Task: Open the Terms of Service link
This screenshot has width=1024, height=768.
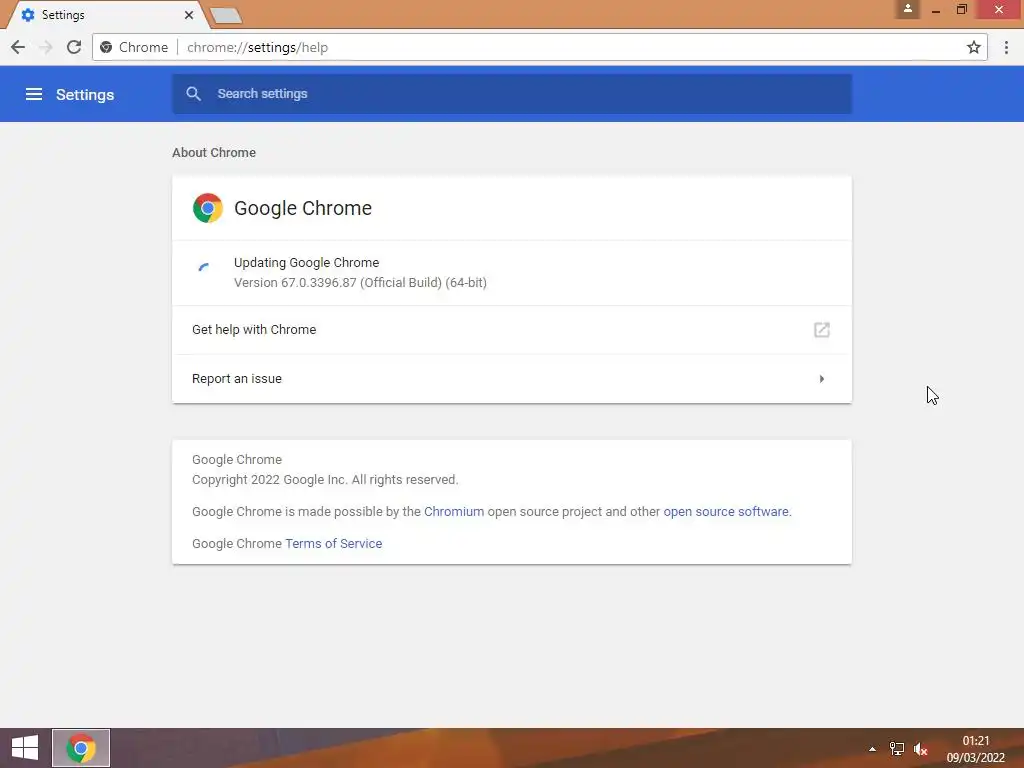Action: point(334,543)
